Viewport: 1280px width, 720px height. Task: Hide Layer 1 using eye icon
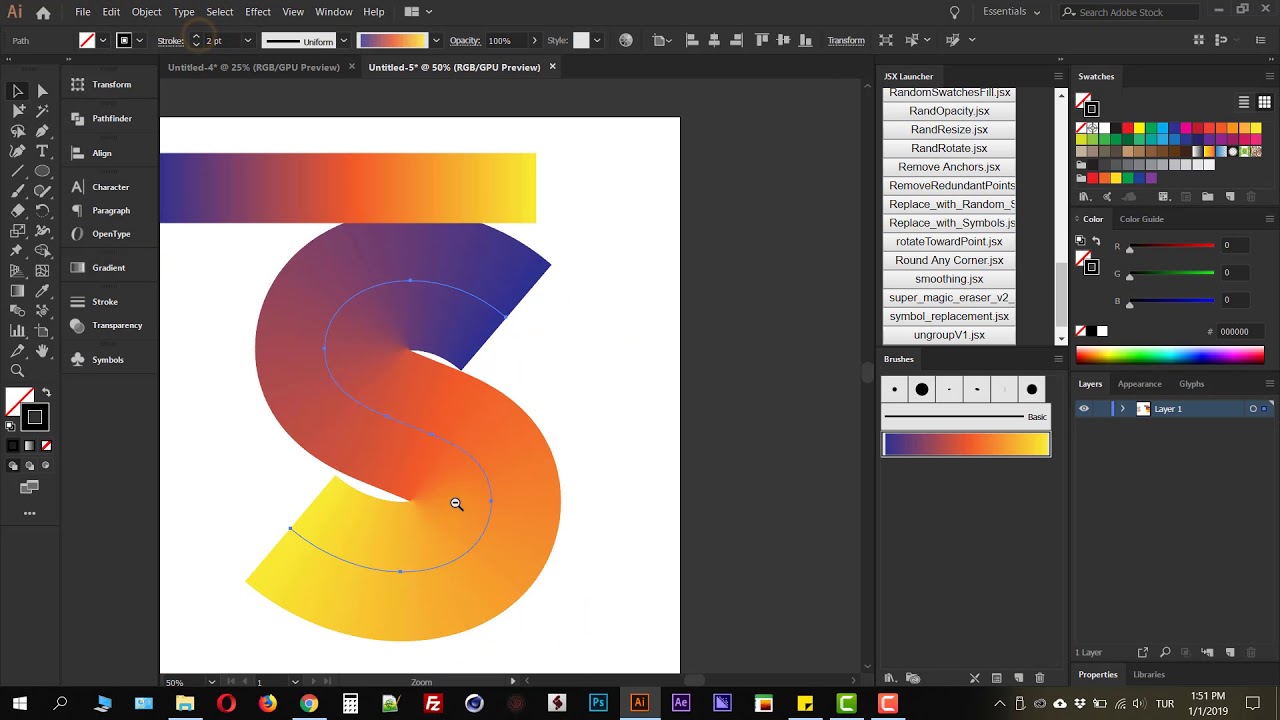(1083, 409)
